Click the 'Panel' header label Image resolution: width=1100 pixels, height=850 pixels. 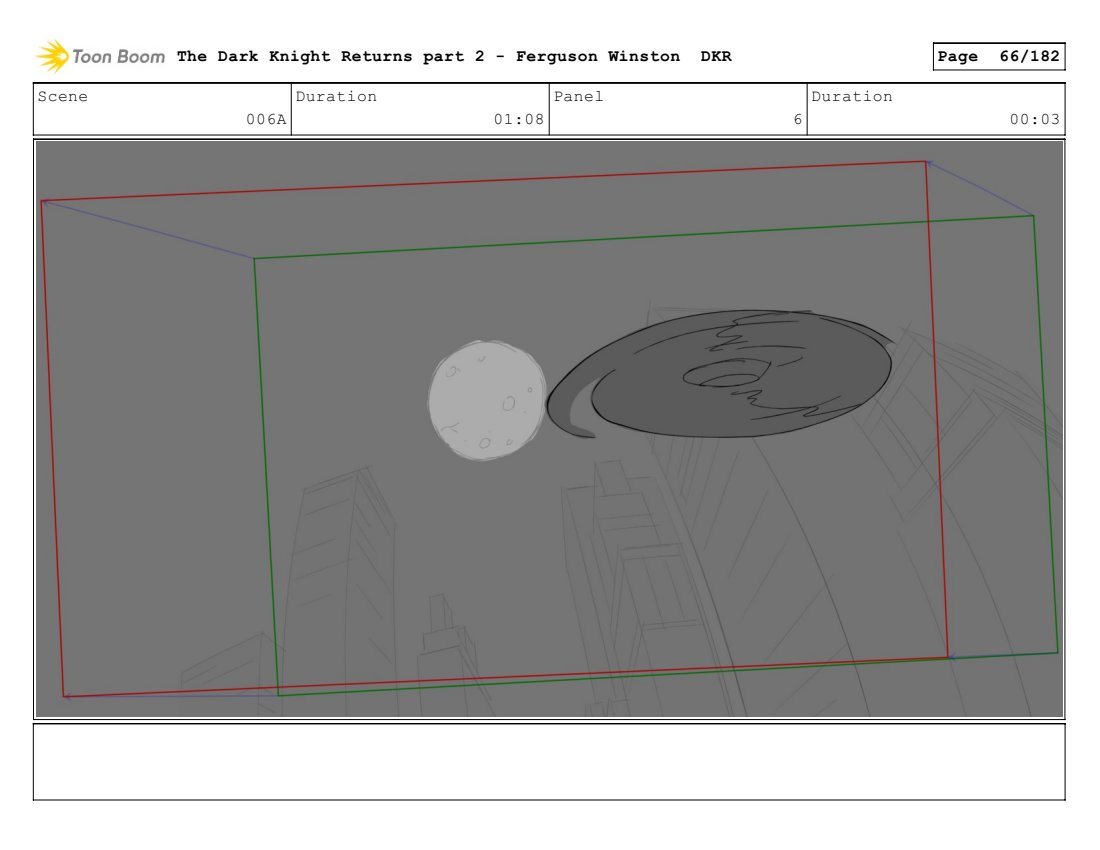pos(578,96)
